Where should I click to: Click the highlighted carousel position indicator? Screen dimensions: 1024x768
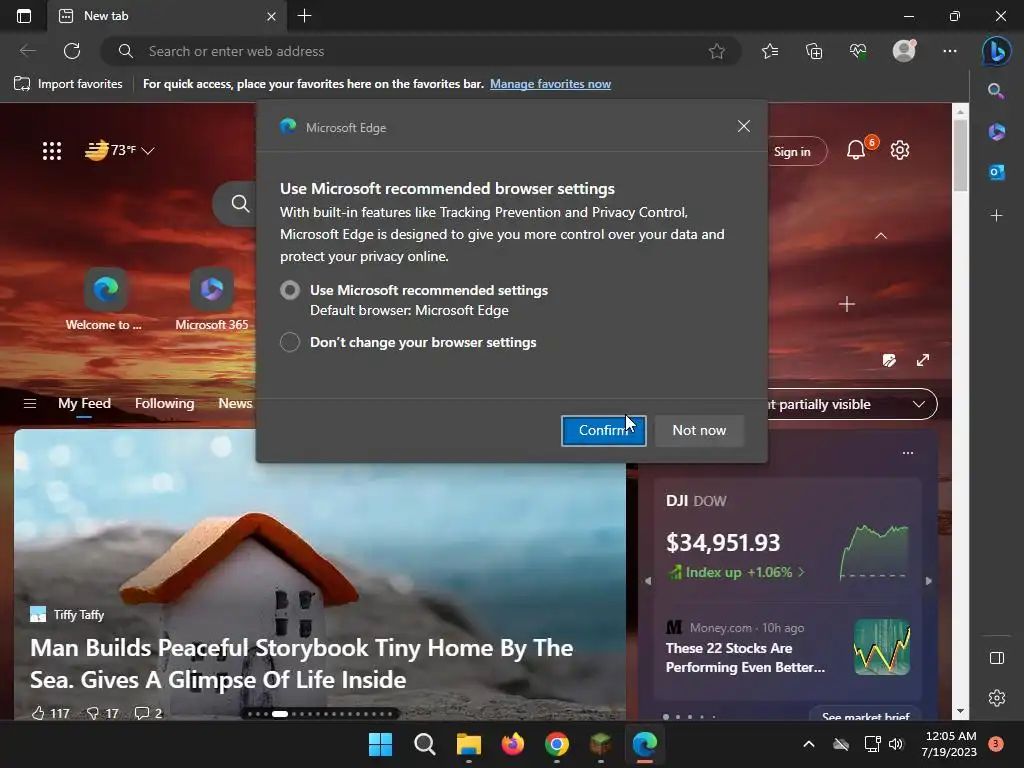(280, 714)
